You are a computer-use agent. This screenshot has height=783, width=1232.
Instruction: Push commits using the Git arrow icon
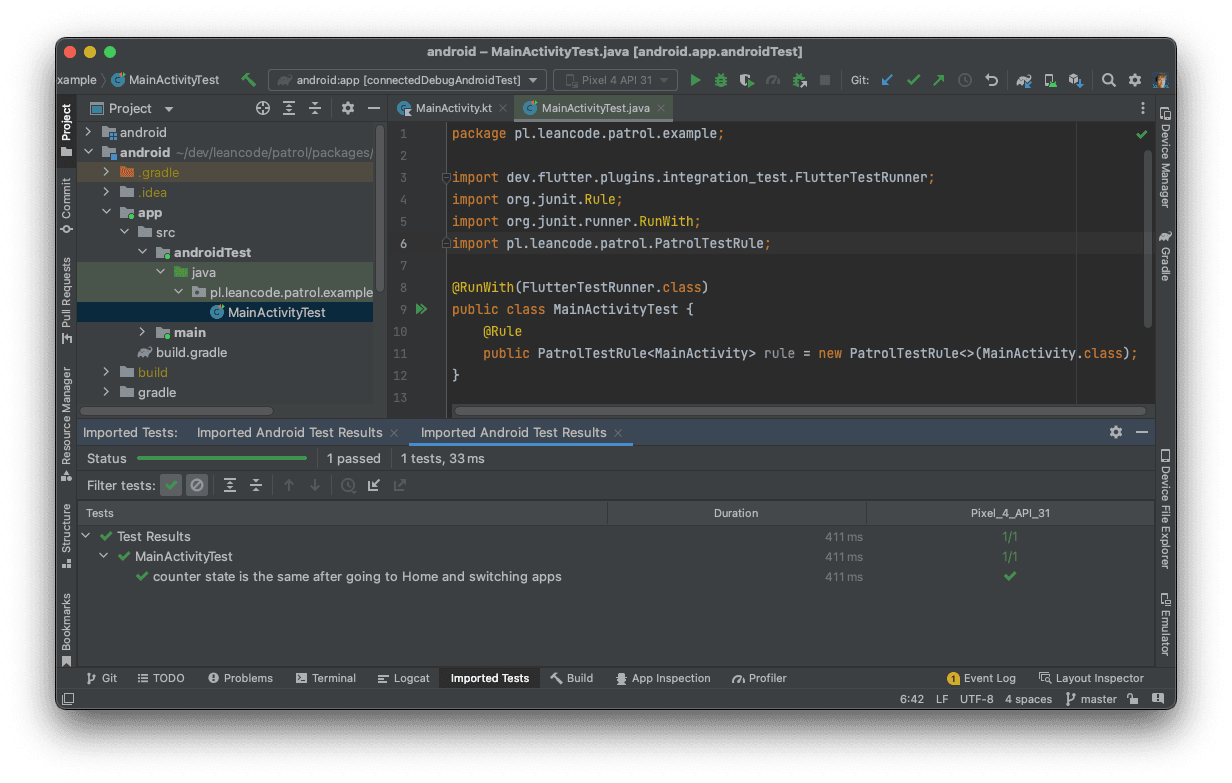click(939, 80)
